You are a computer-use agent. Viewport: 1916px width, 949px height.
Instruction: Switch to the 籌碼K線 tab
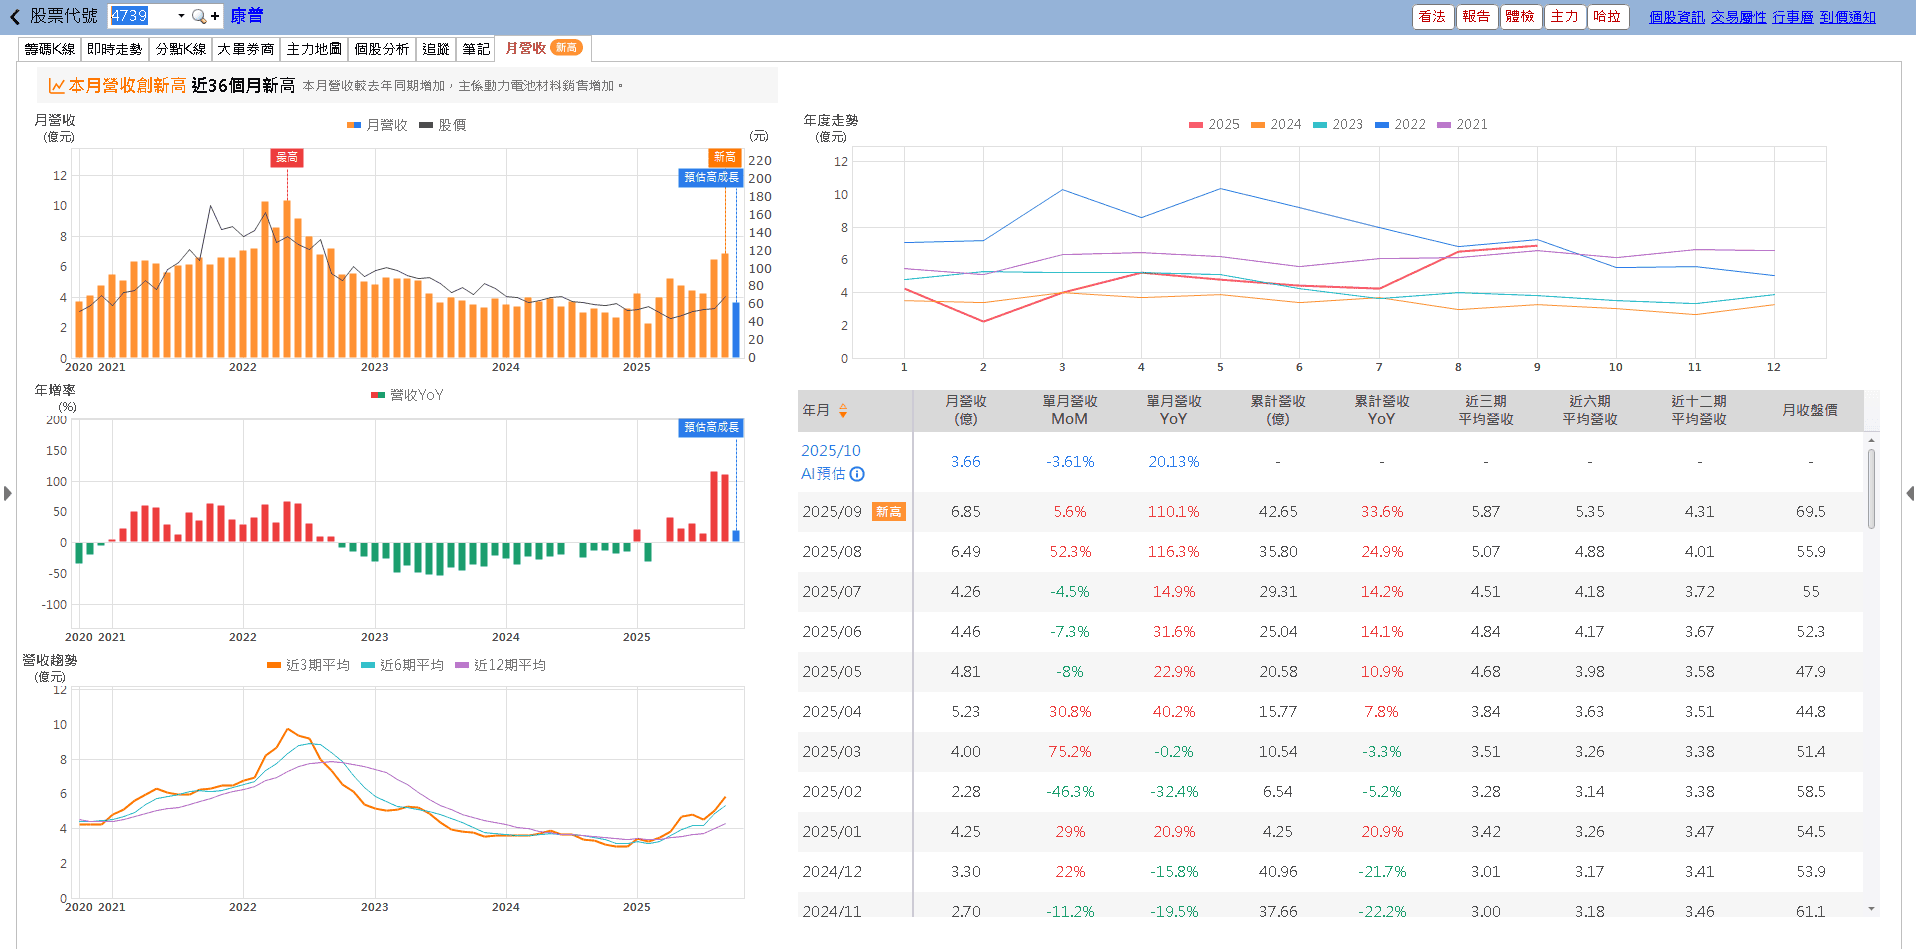click(x=50, y=49)
